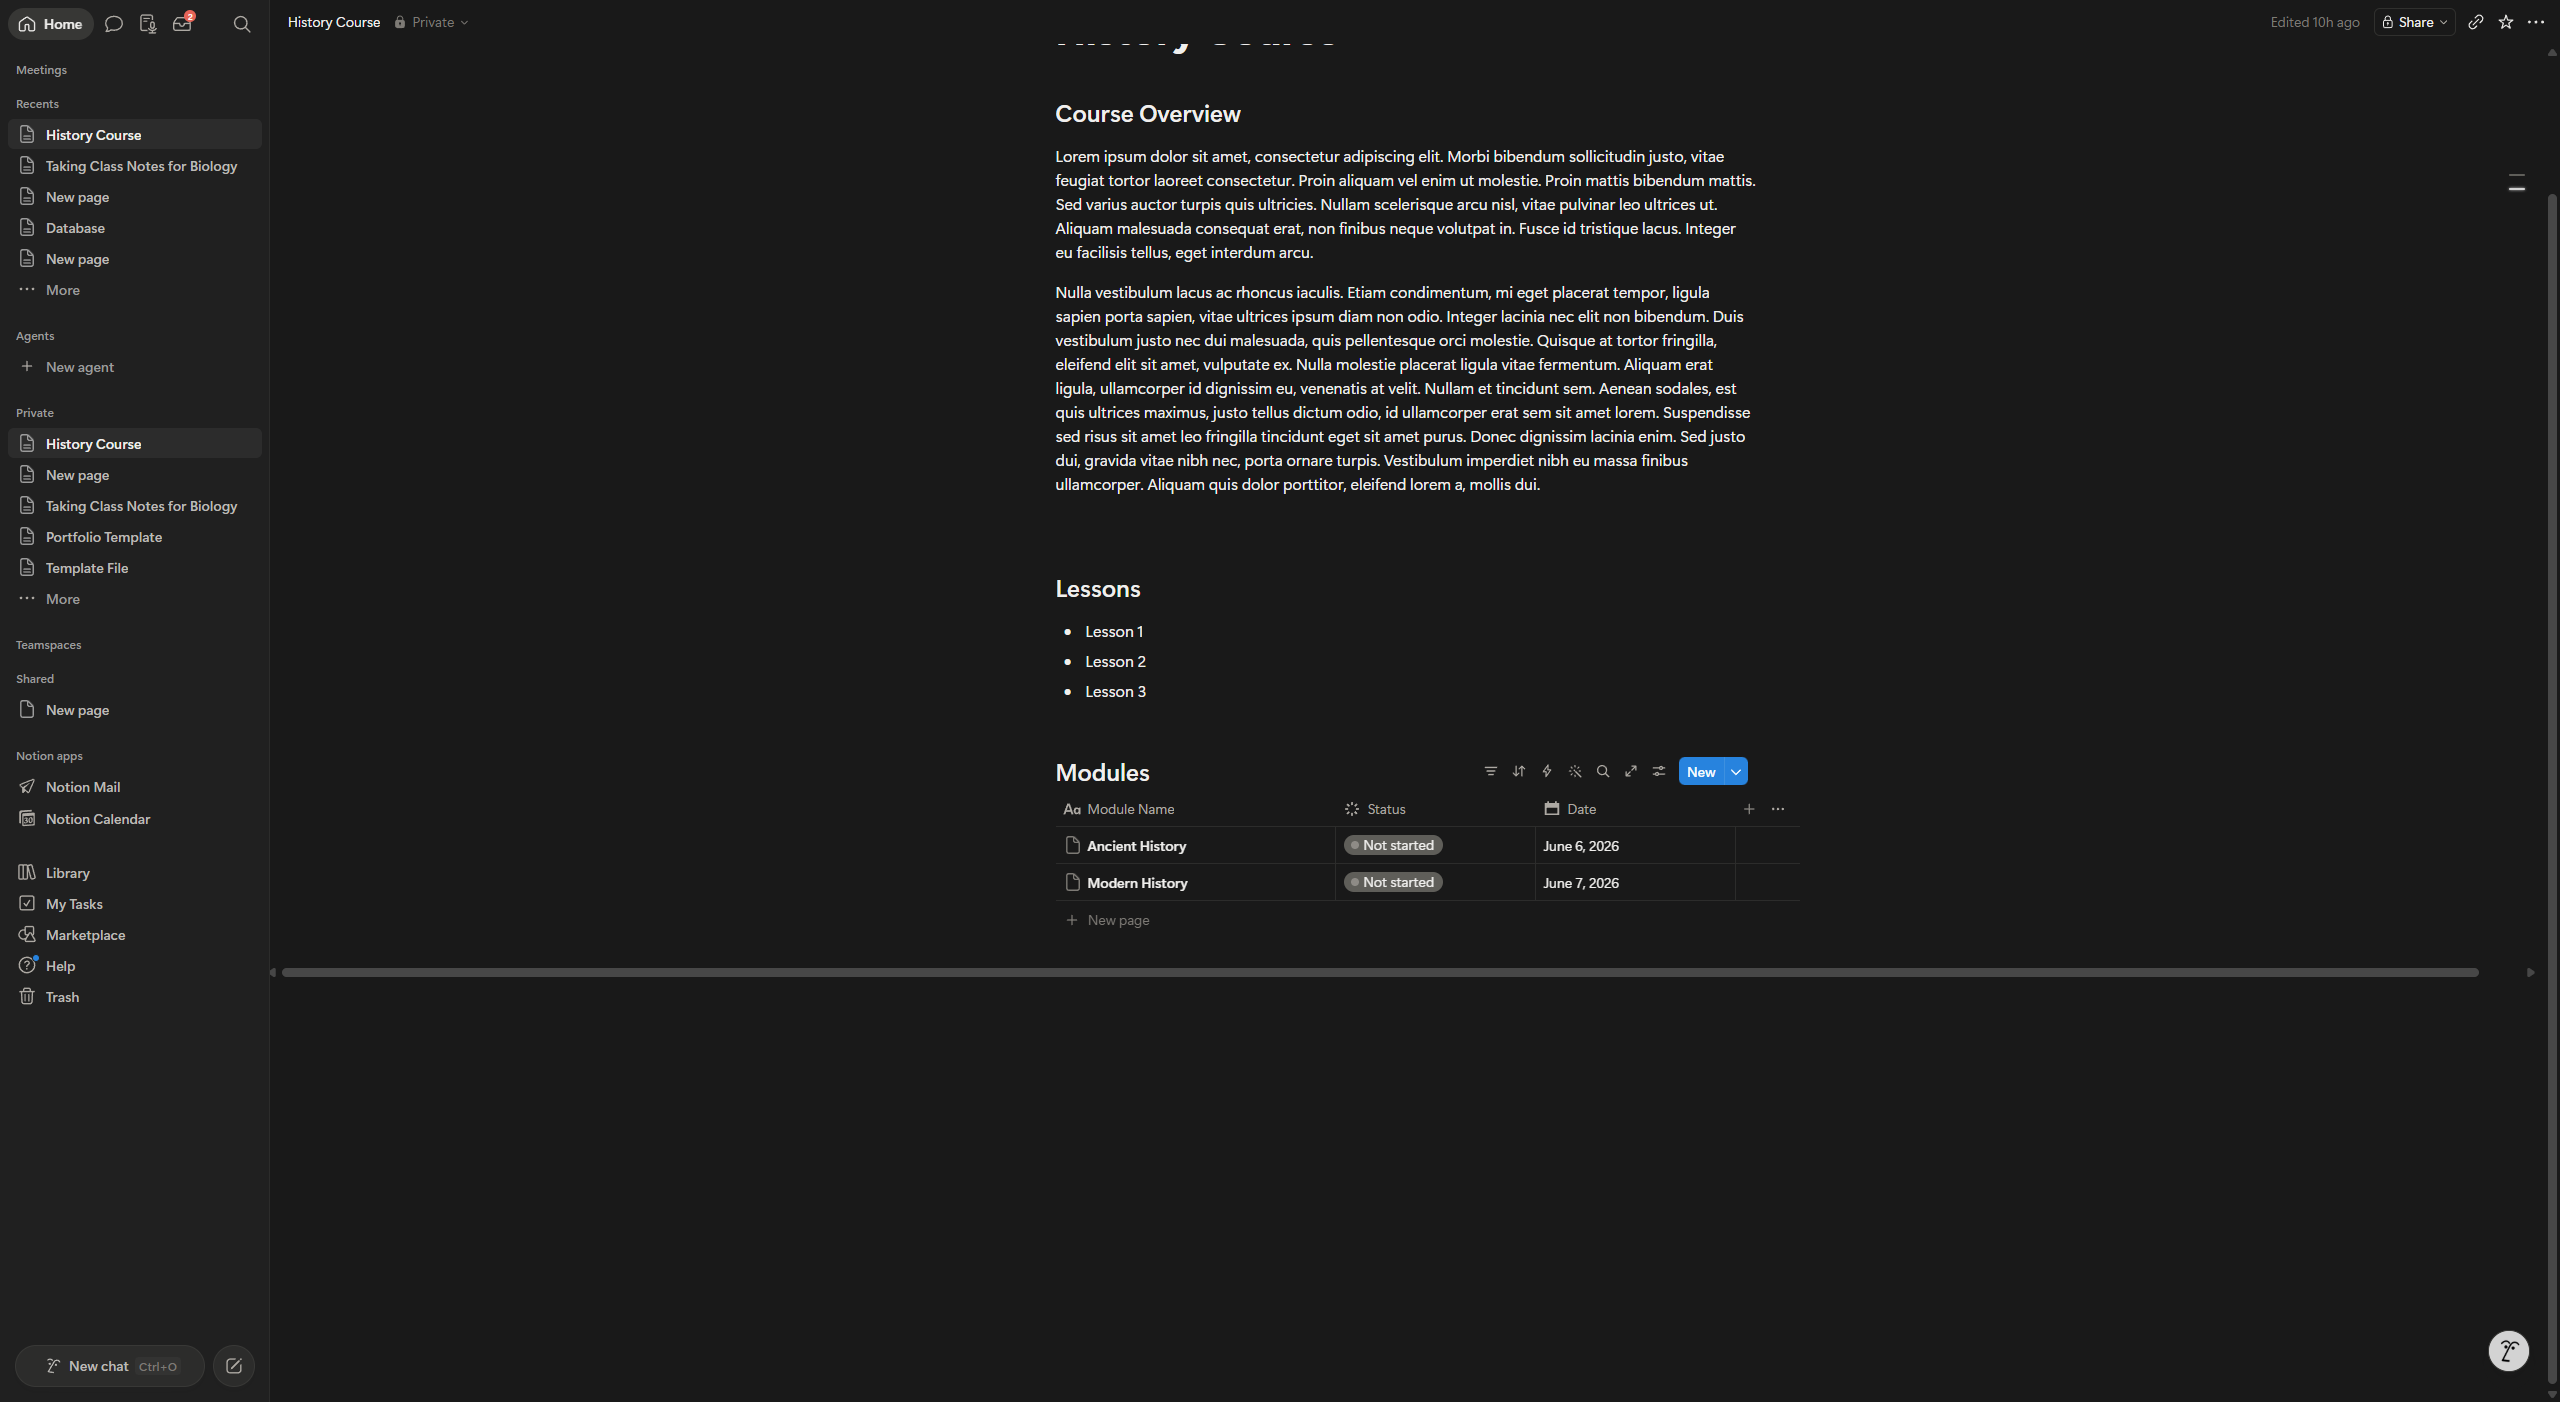Open the Library section
The height and width of the screenshot is (1402, 2560).
135,873
